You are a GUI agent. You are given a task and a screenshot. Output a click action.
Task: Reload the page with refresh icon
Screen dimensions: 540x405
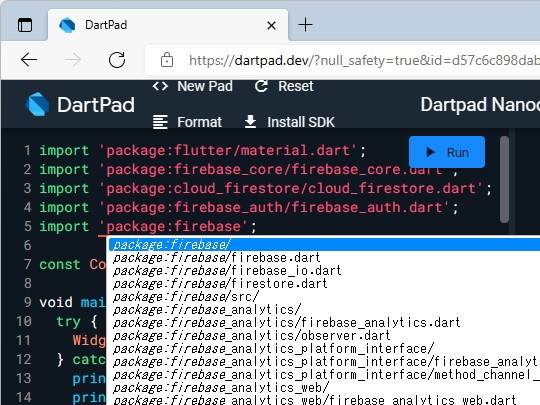click(117, 60)
